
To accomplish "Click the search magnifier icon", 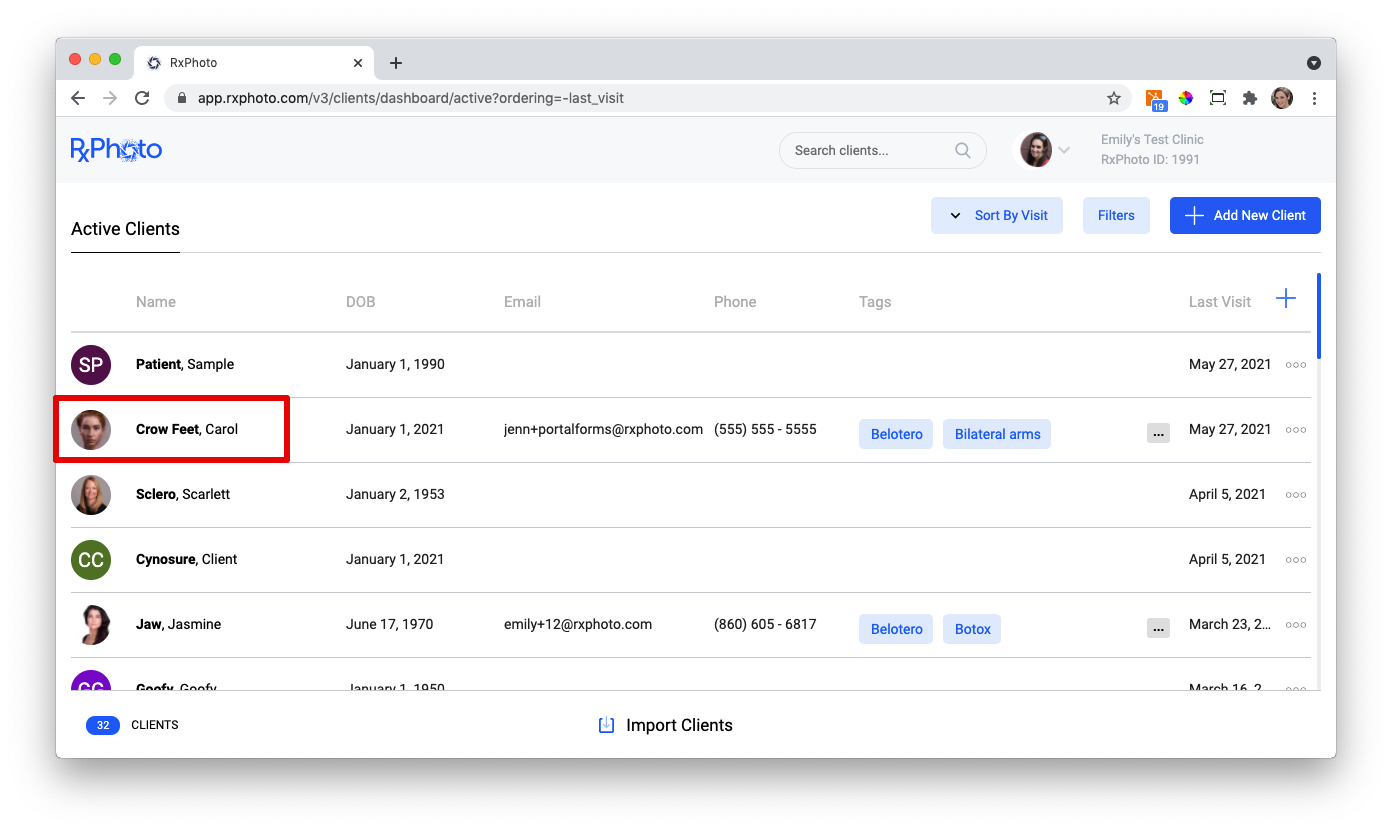I will 962,150.
